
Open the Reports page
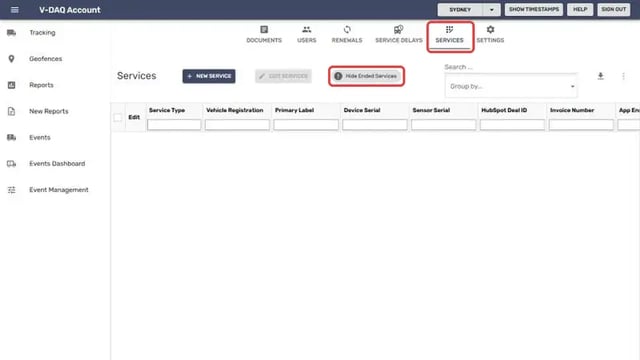pos(41,85)
